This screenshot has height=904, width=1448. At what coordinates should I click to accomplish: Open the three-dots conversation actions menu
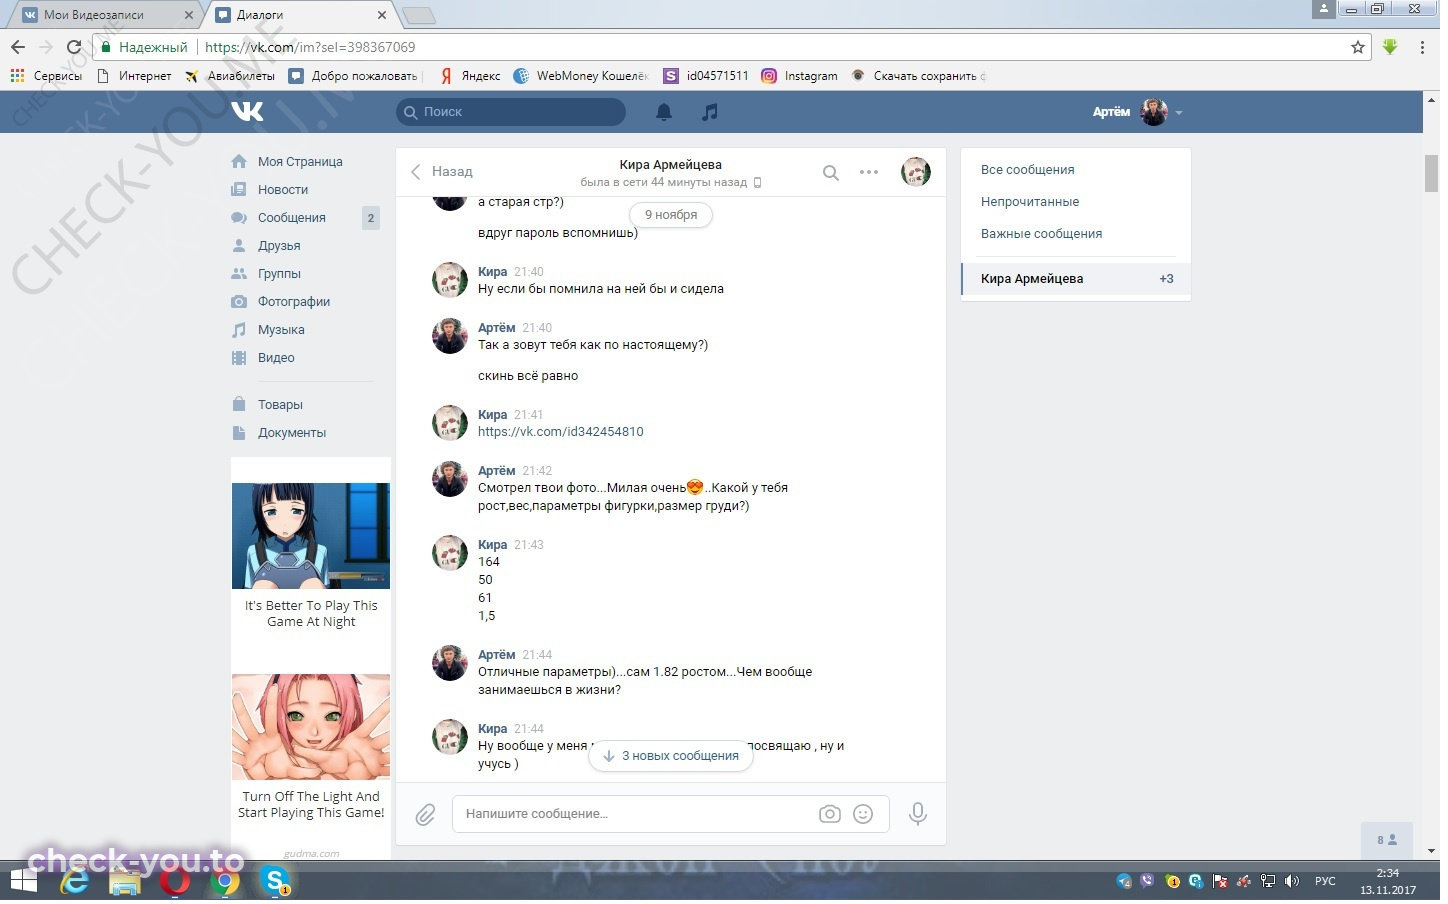click(869, 173)
